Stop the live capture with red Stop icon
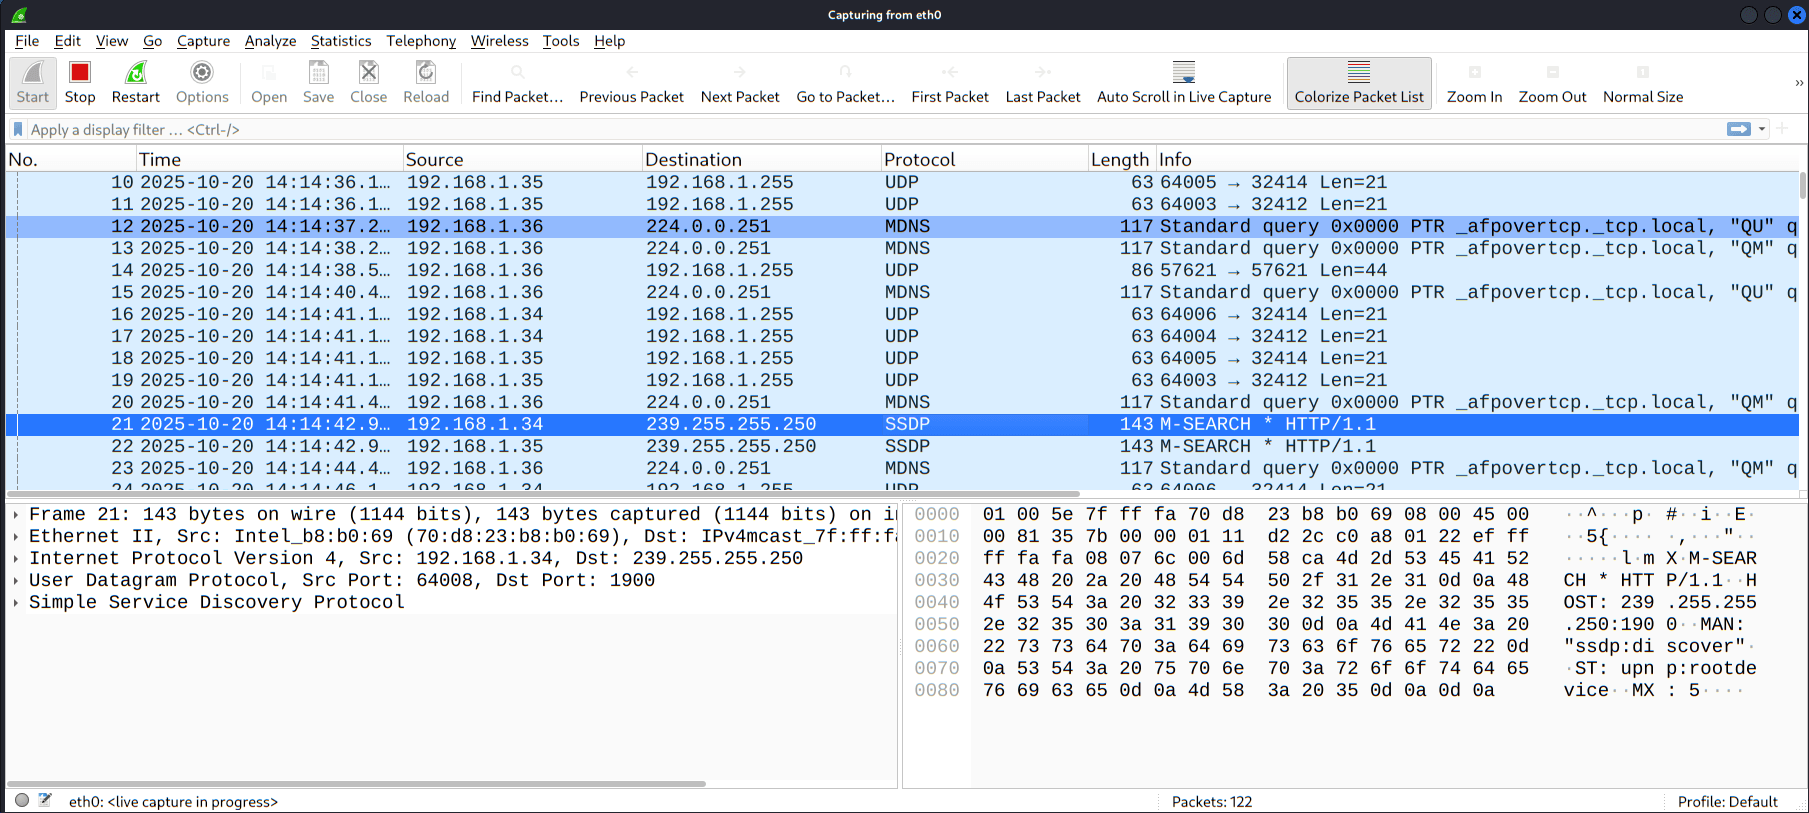This screenshot has height=813, width=1809. (80, 82)
